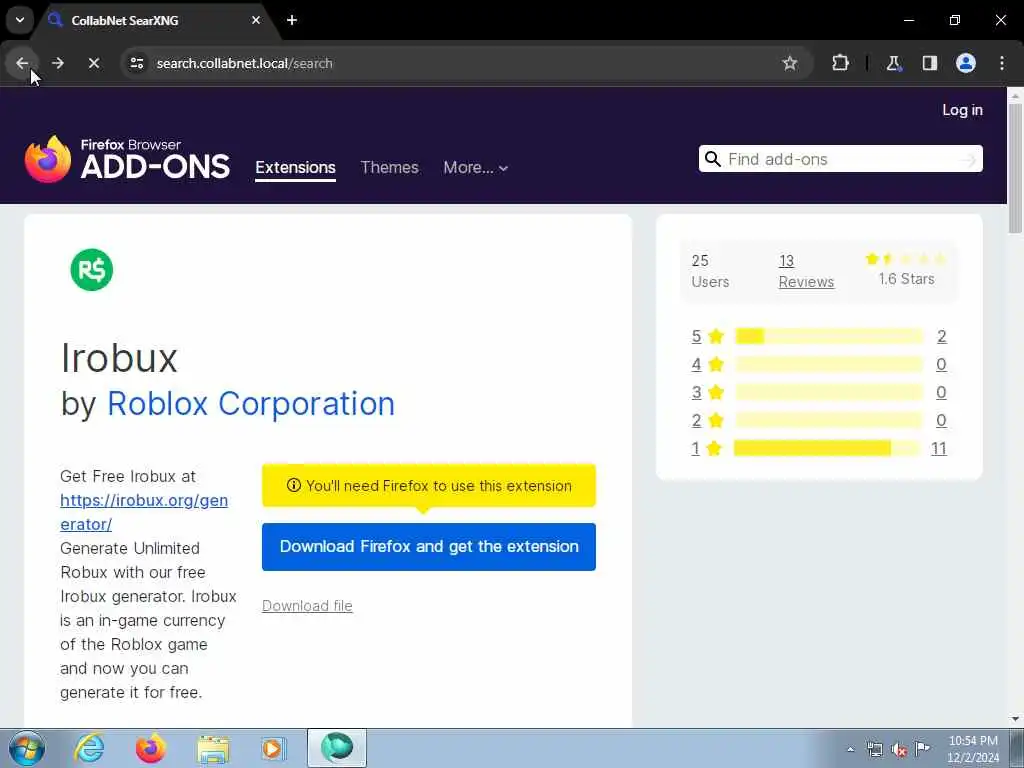Open the irobux.org generator link
The image size is (1024, 768).
tap(144, 512)
